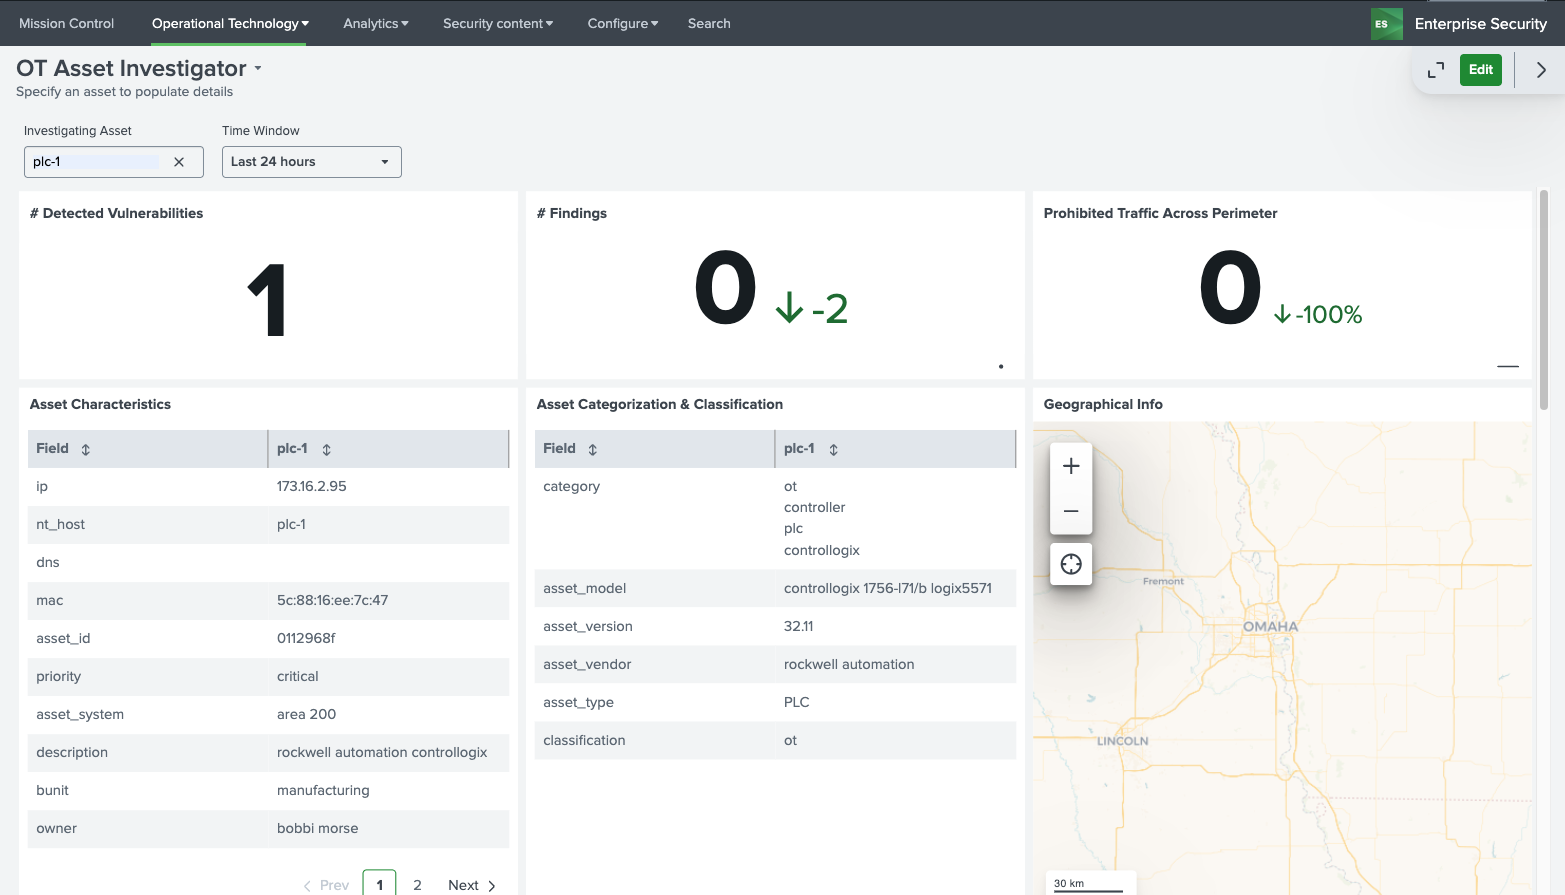This screenshot has height=895, width=1565.
Task: Click the dashboard vertical scrollbar
Action: pyautogui.click(x=1544, y=300)
